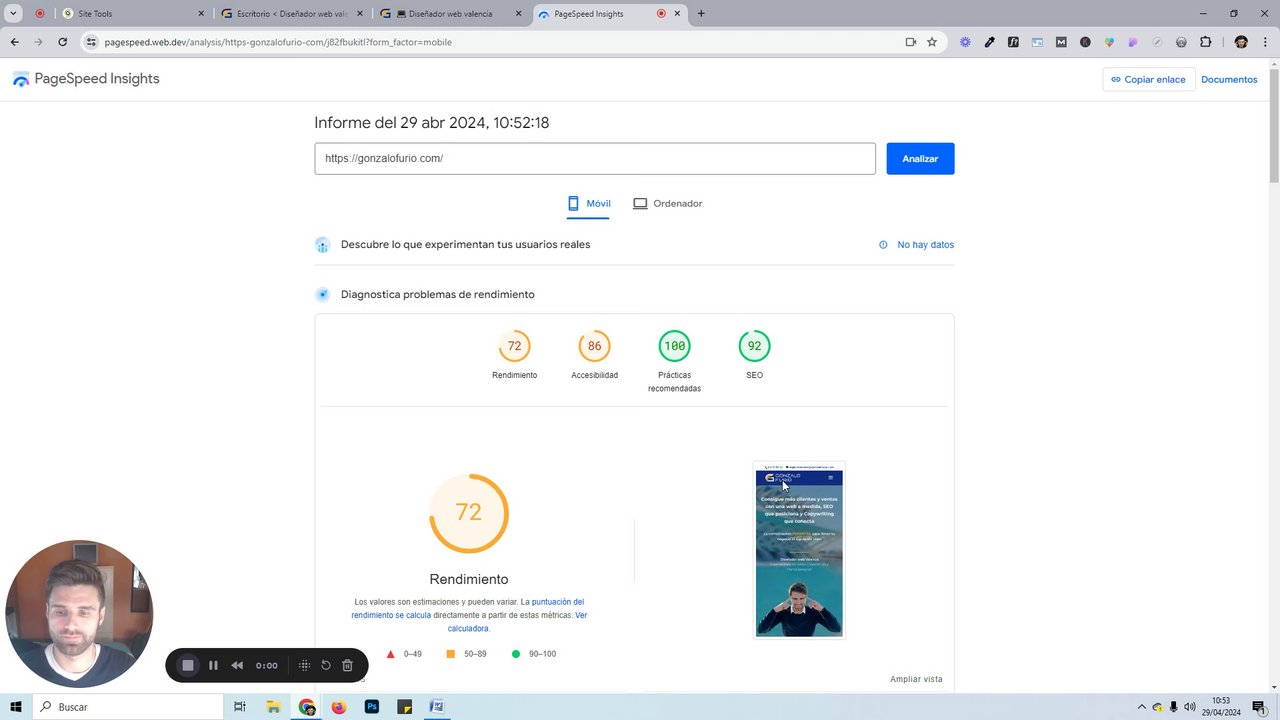
Task: Rewind the screen recording
Action: (x=237, y=665)
